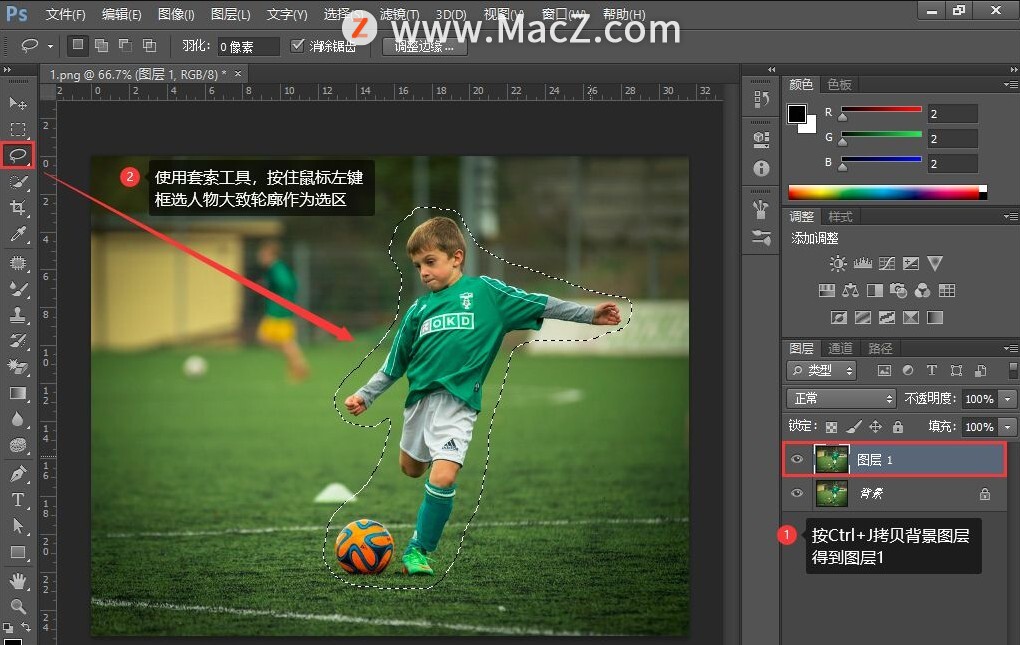Open the blend mode 正常 dropdown
Screen dimensions: 1020x645
(x=841, y=399)
